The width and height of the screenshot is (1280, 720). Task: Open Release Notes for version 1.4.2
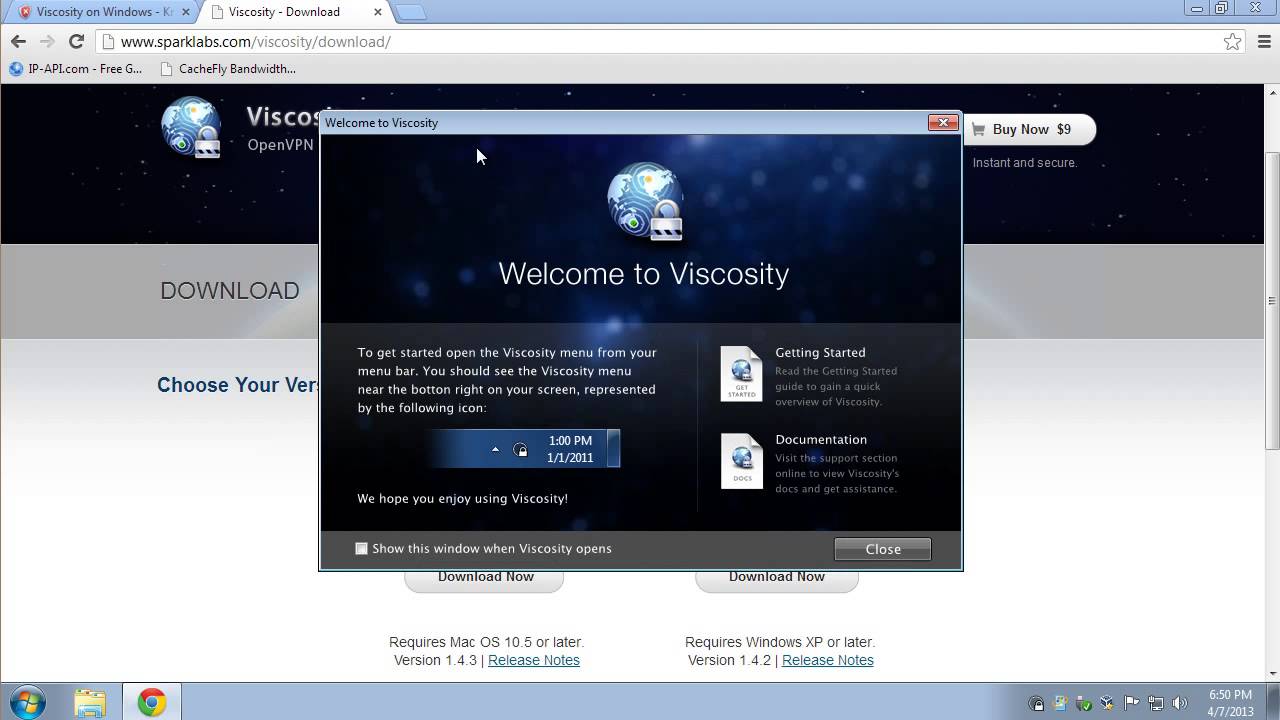[828, 660]
